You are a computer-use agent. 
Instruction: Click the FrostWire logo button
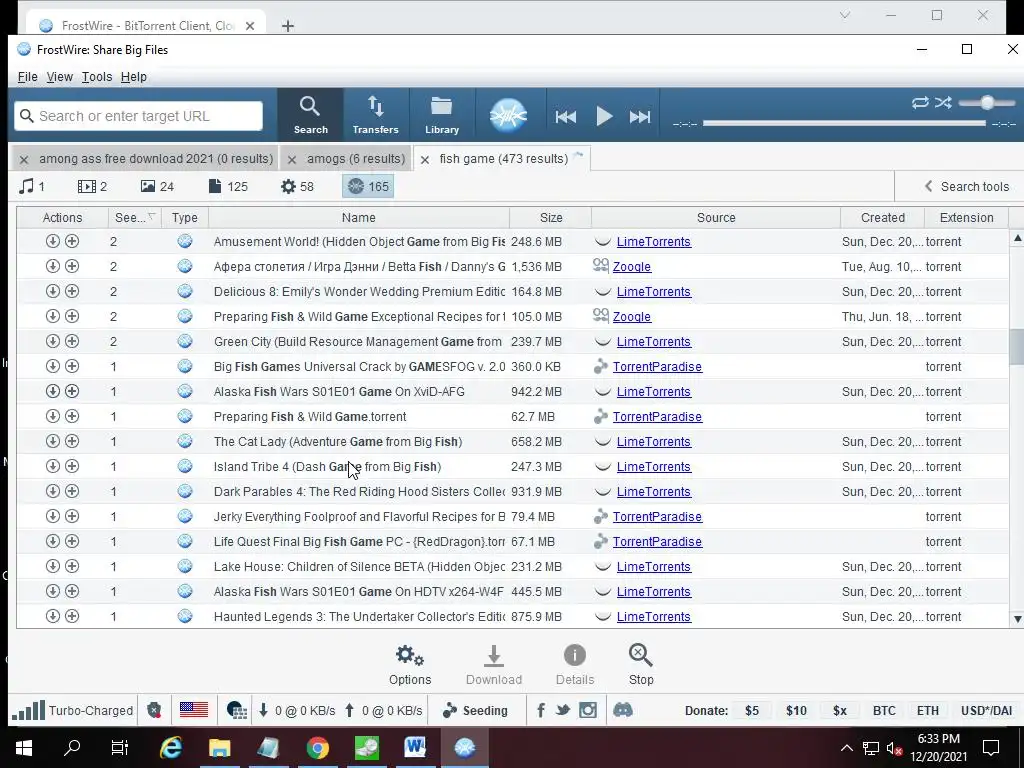tap(508, 116)
